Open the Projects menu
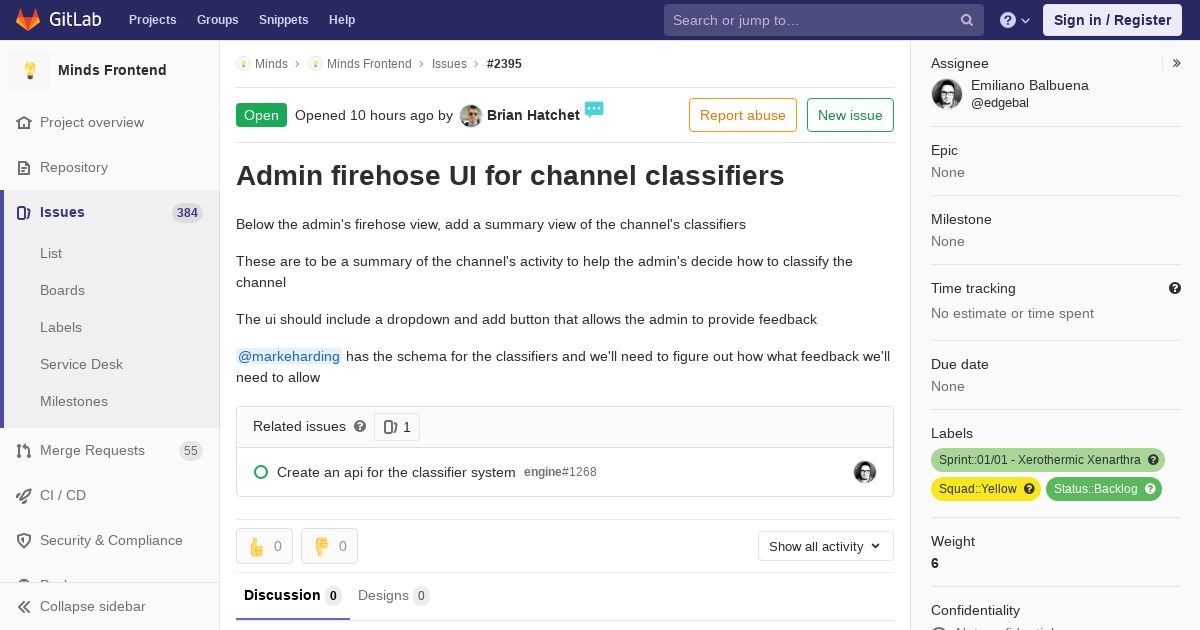Image resolution: width=1200 pixels, height=630 pixels. pyautogui.click(x=152, y=20)
